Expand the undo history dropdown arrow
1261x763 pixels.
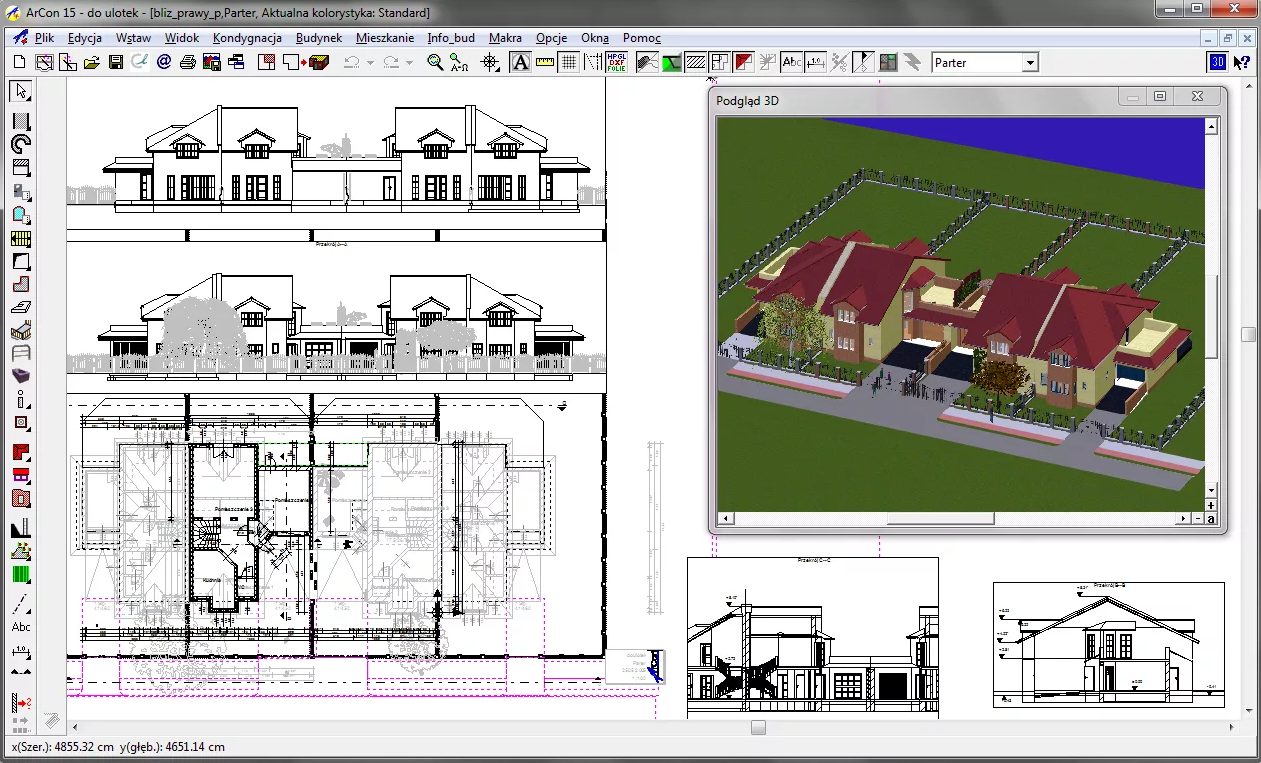point(370,62)
